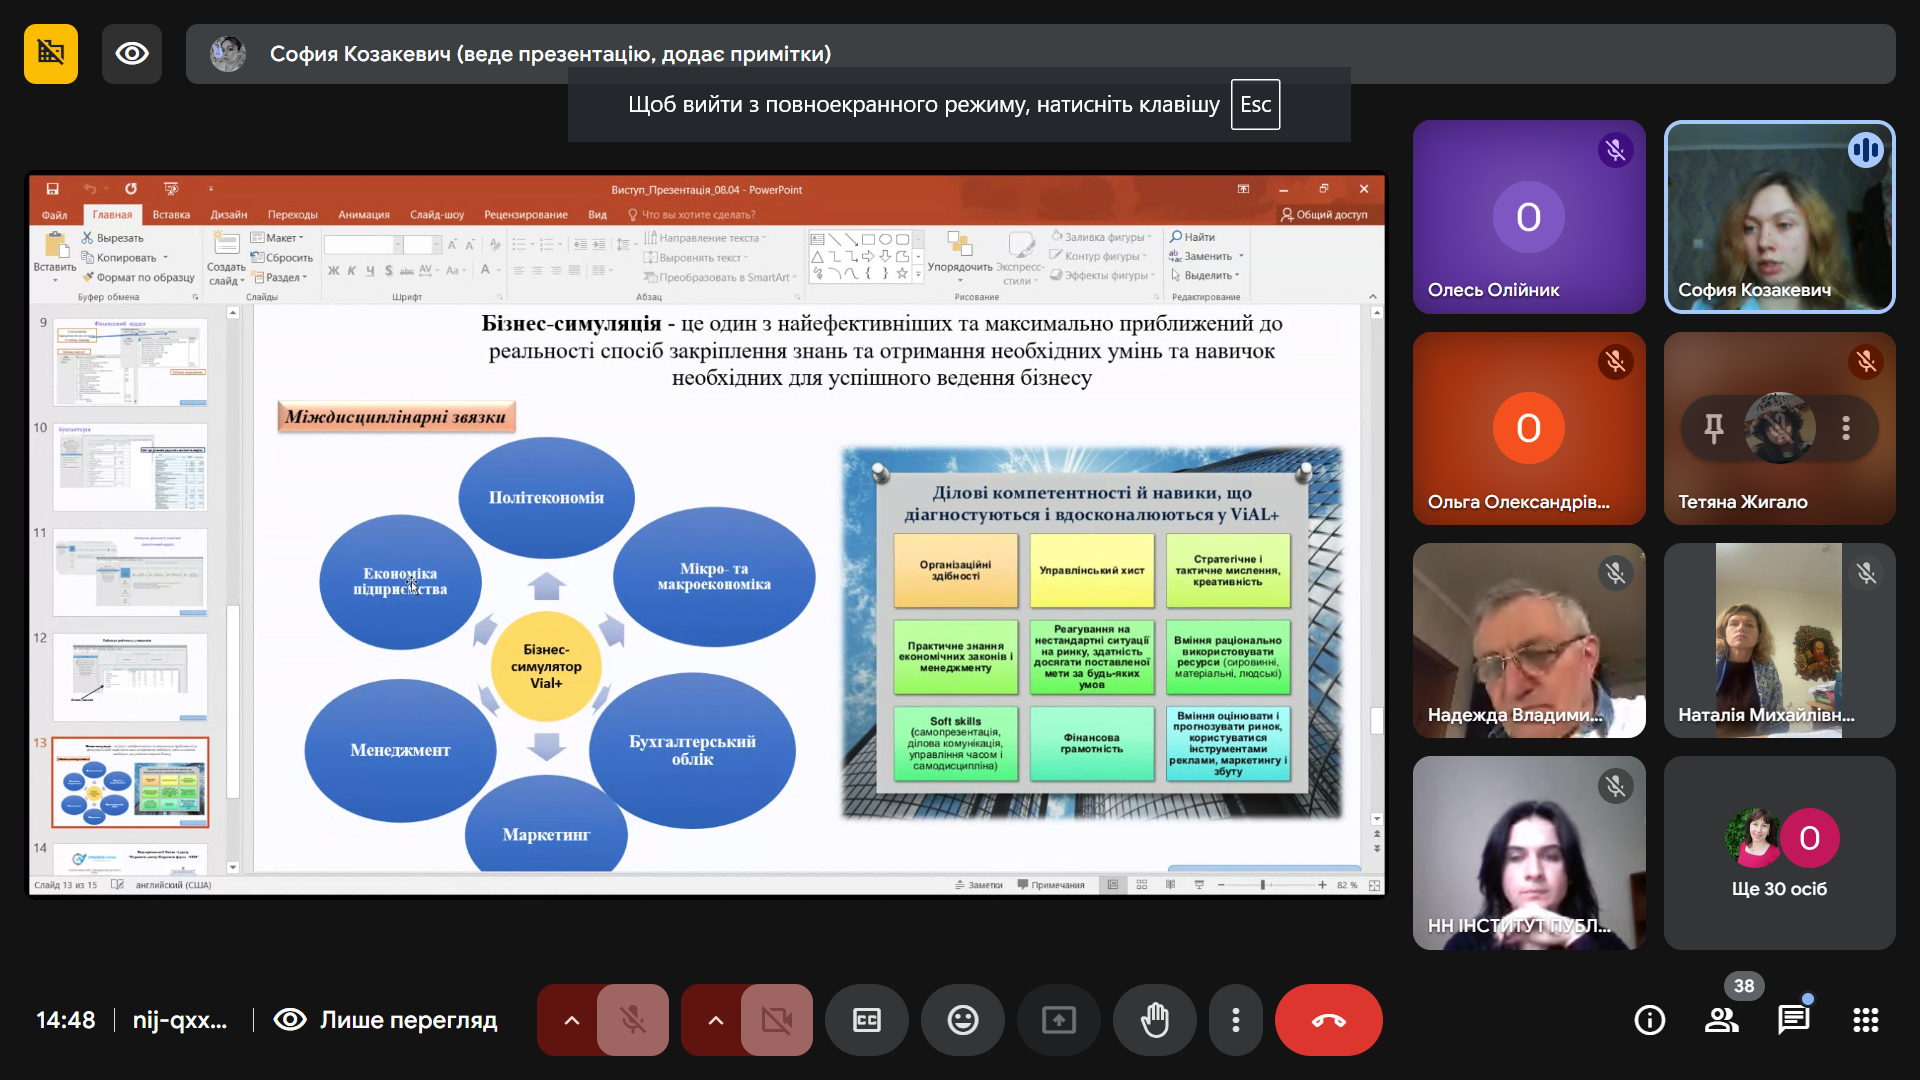Toggle the eye visibility button at top

click(x=132, y=53)
